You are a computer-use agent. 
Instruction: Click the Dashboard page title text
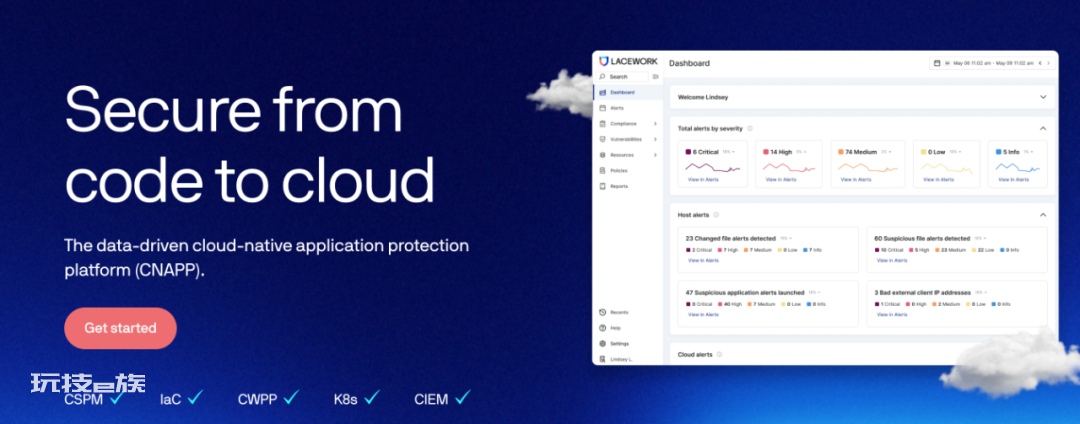coord(689,63)
